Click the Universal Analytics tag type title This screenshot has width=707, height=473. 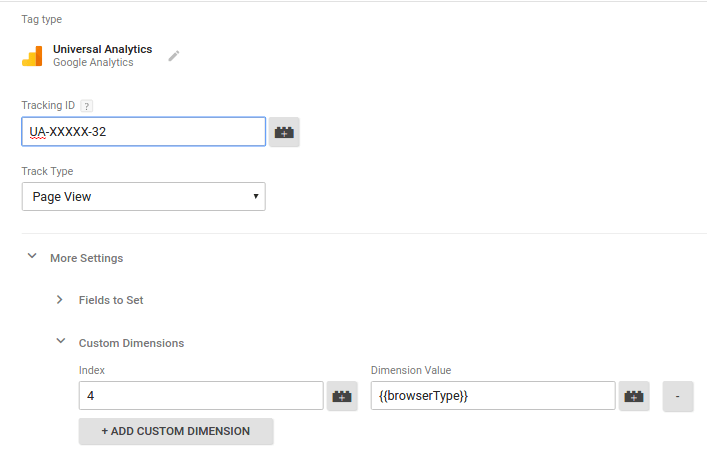point(102,49)
